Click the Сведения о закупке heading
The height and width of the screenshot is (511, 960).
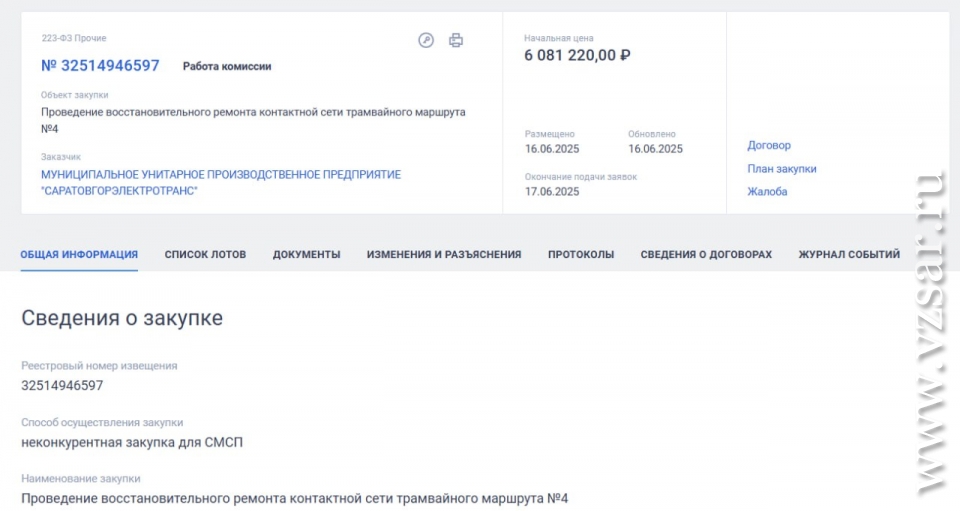click(x=122, y=318)
